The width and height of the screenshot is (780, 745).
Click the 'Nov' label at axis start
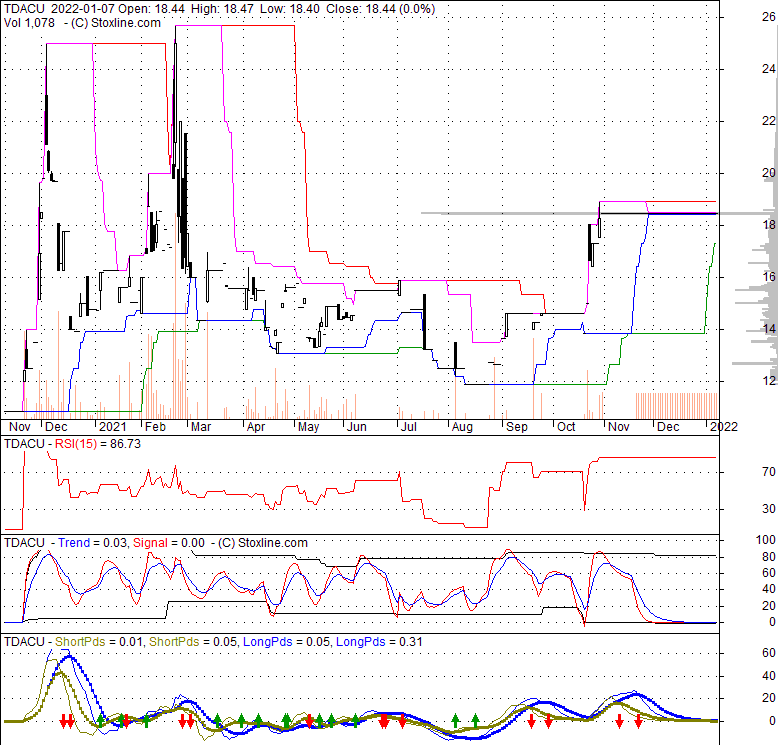pyautogui.click(x=20, y=427)
